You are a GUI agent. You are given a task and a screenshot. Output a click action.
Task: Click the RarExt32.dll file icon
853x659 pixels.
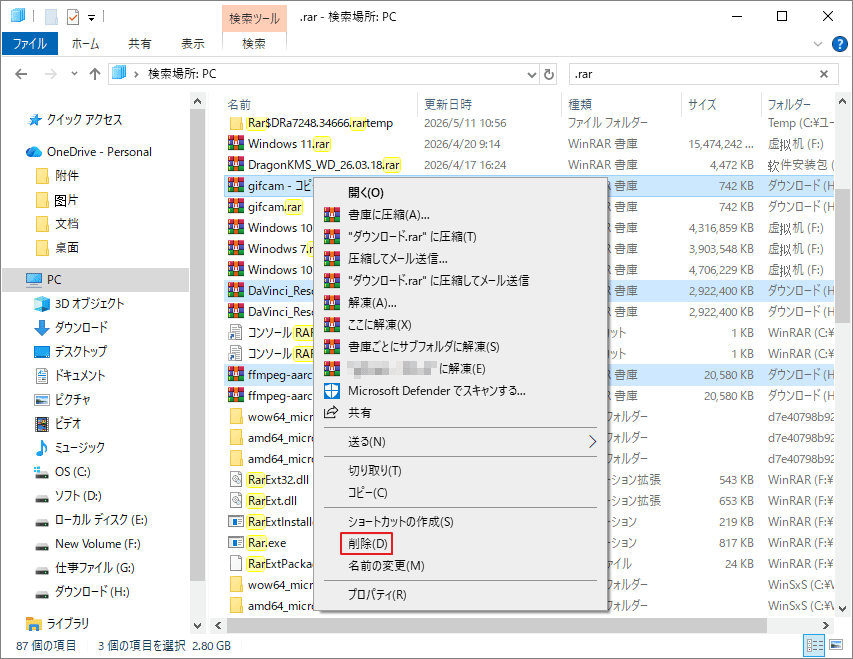point(236,479)
